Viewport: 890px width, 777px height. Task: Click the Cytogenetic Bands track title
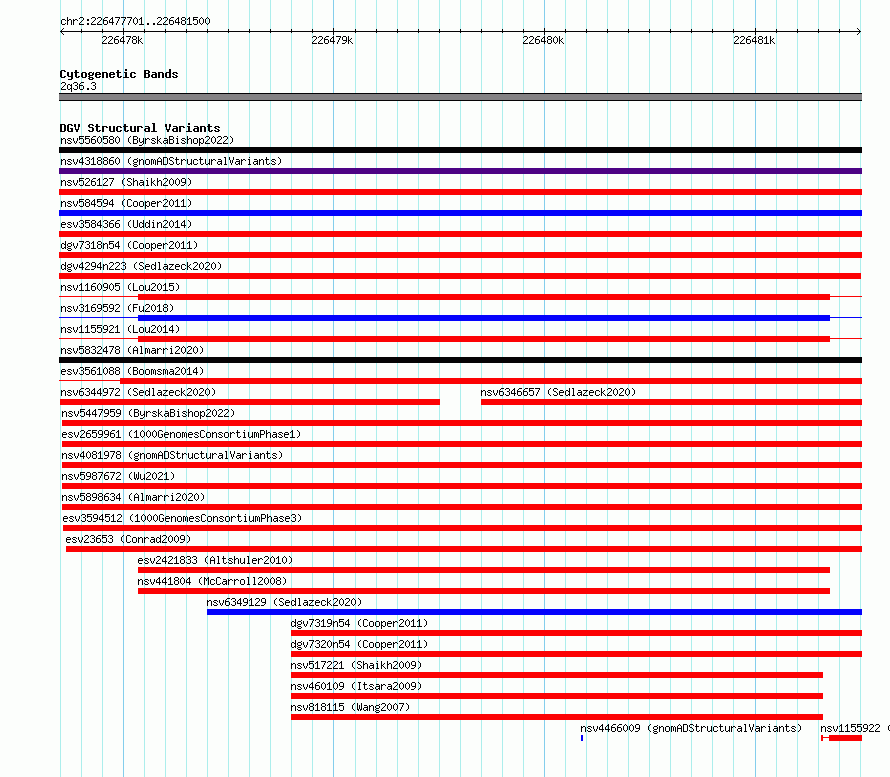point(119,74)
